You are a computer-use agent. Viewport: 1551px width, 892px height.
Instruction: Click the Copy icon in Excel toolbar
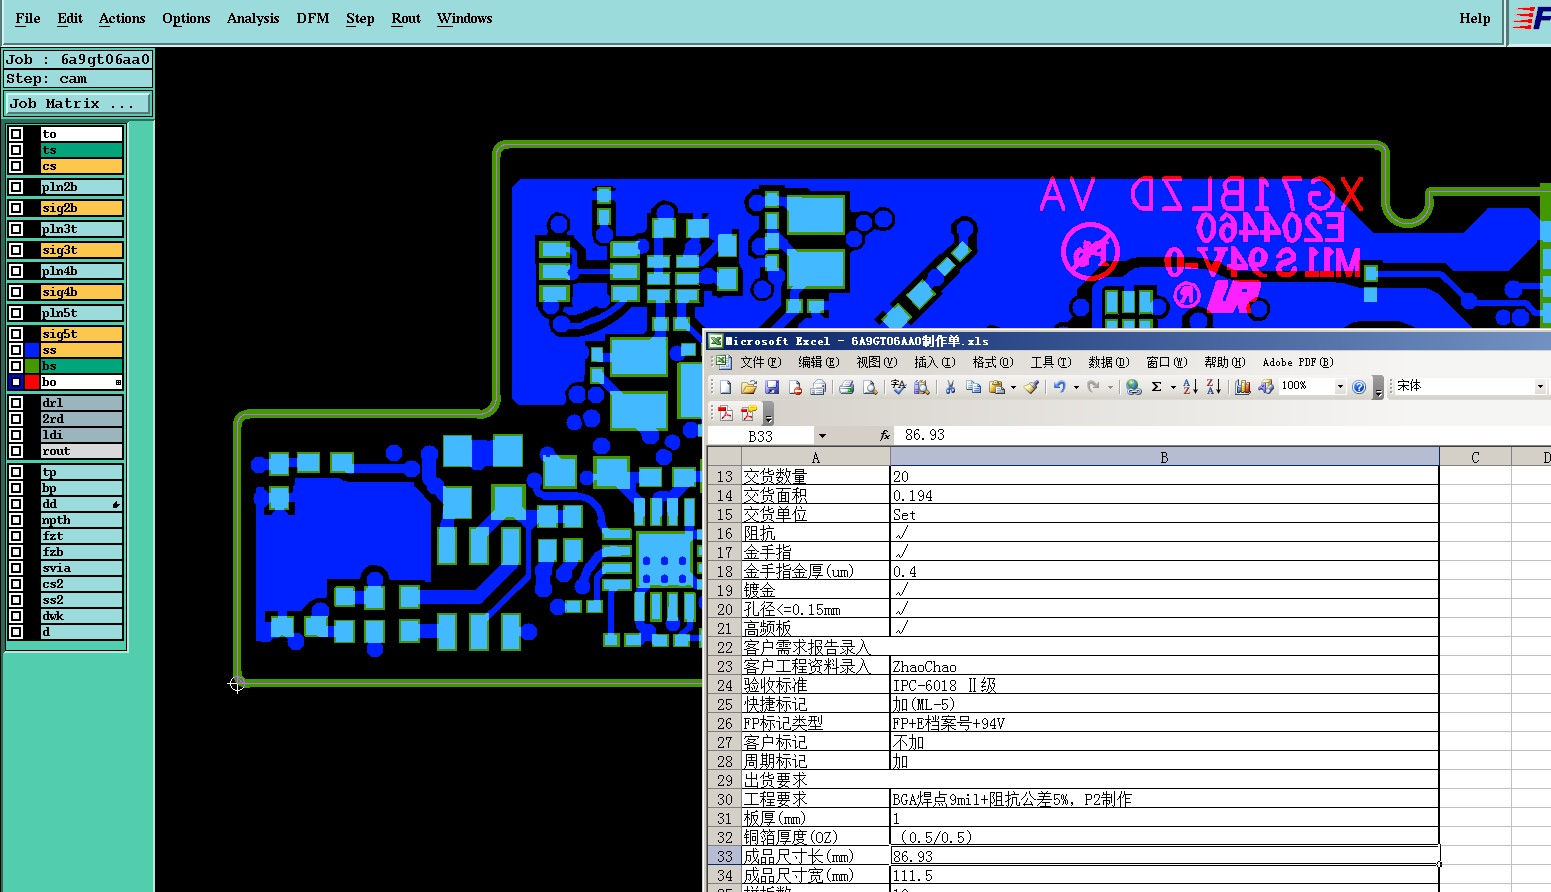(x=973, y=387)
